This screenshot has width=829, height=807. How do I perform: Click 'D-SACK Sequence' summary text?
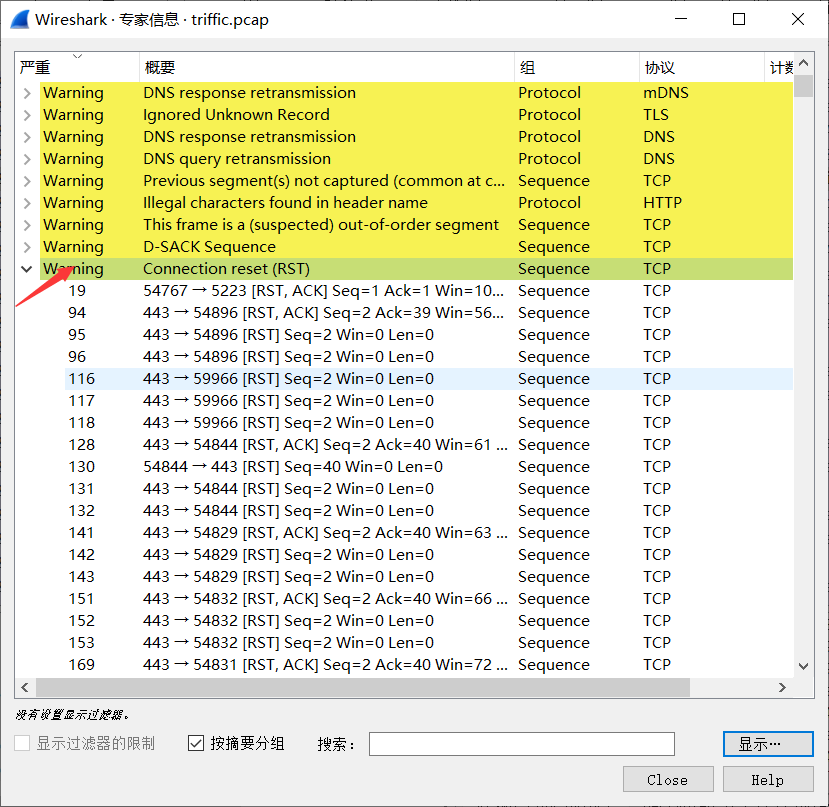(209, 247)
